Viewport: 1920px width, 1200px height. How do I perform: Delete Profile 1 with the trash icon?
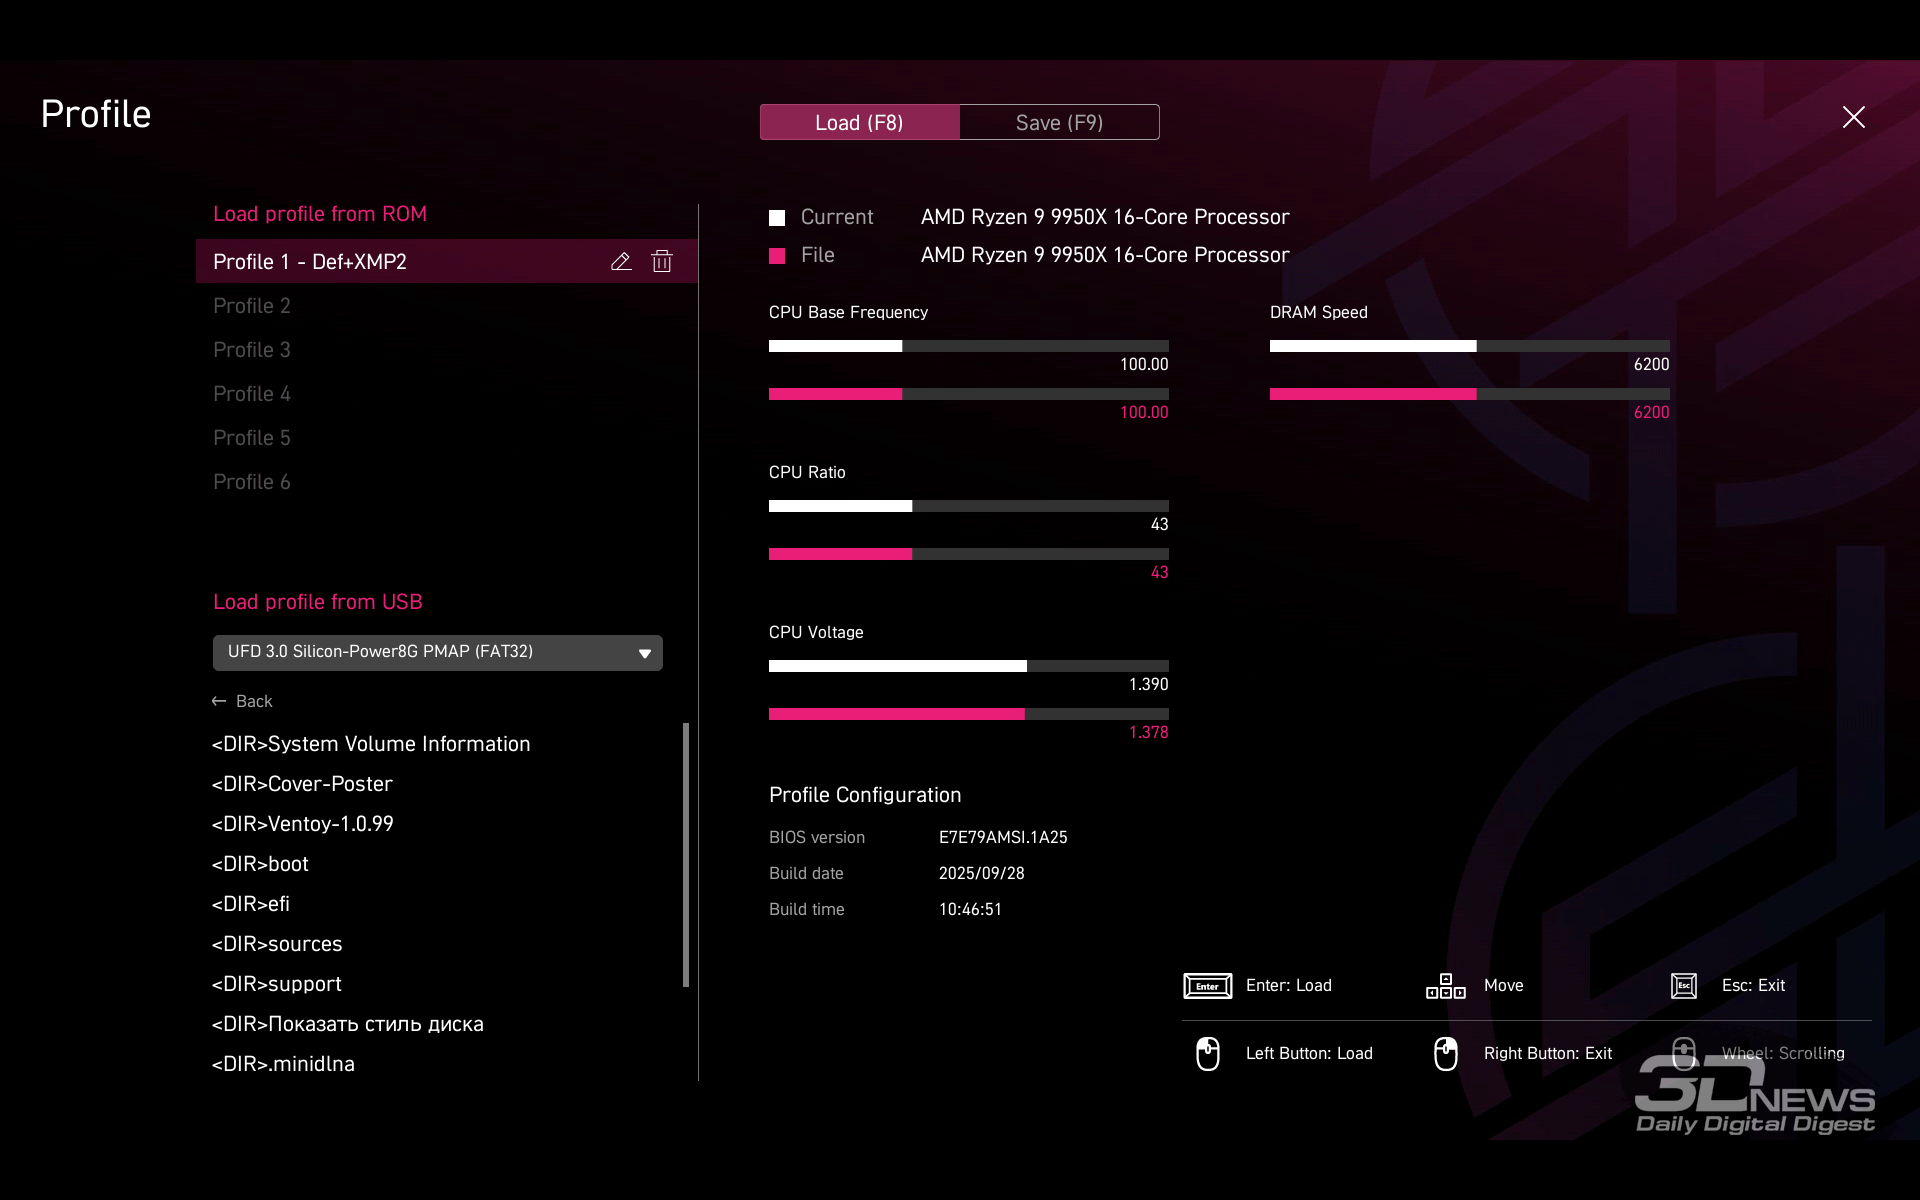tap(662, 262)
